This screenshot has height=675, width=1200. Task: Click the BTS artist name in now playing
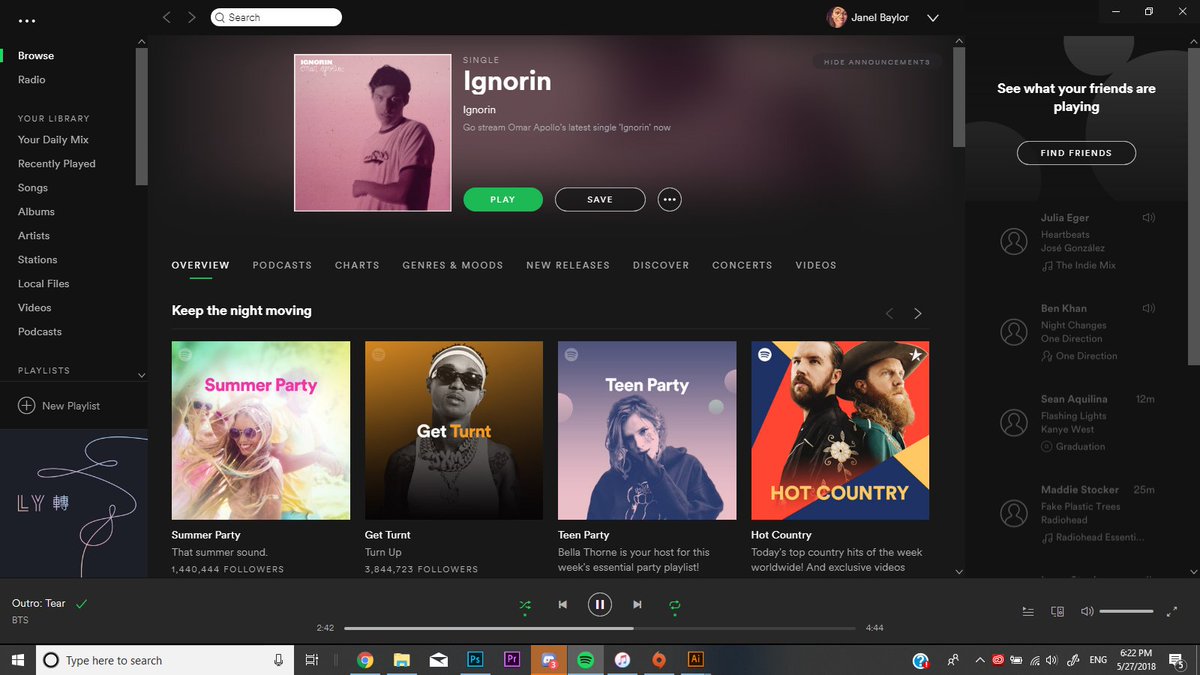[x=20, y=621]
